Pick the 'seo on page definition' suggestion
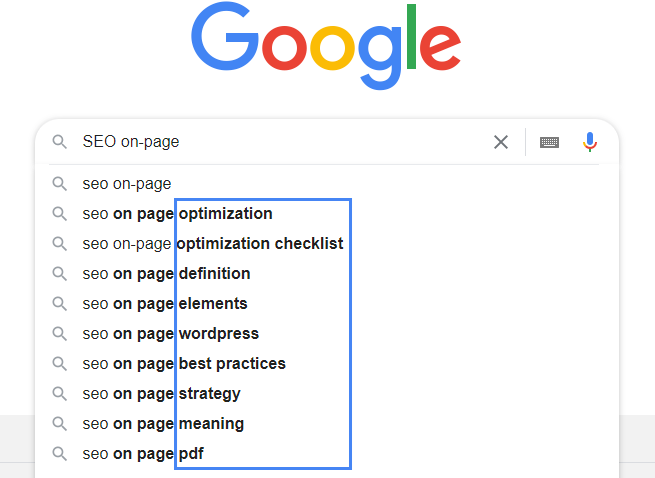655x478 pixels. (x=166, y=274)
